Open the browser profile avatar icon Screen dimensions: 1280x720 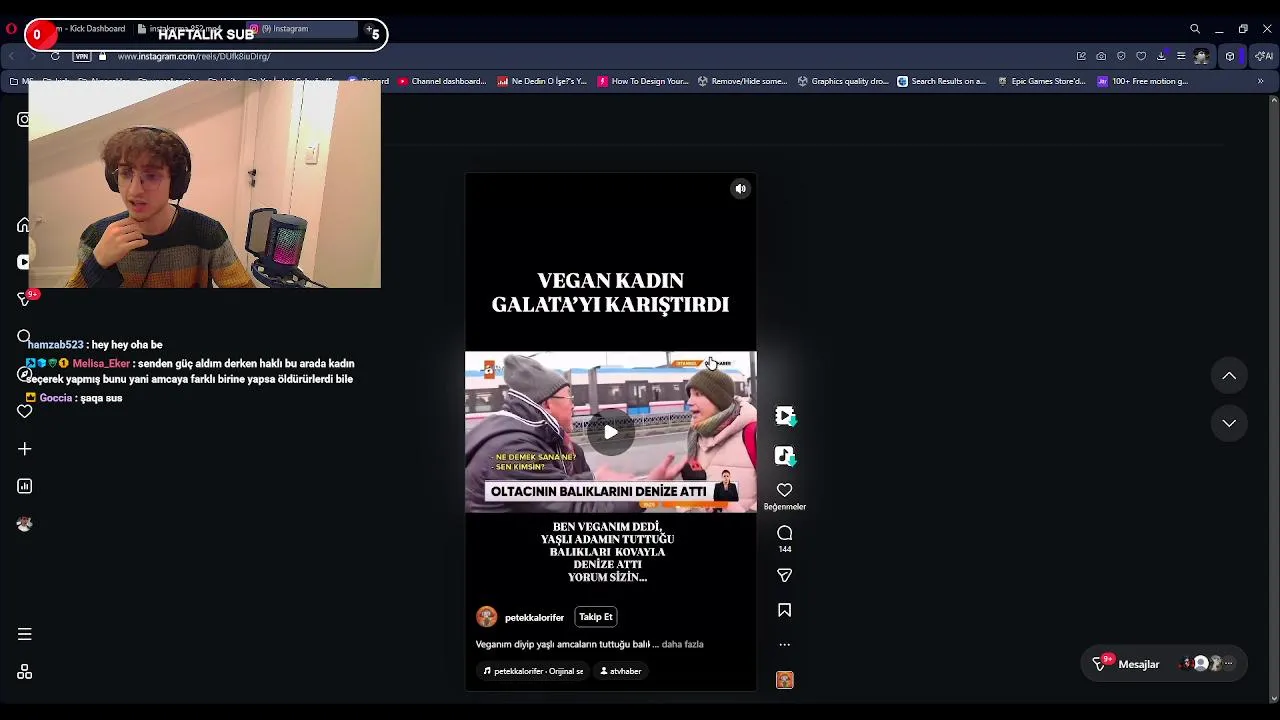tap(1201, 56)
